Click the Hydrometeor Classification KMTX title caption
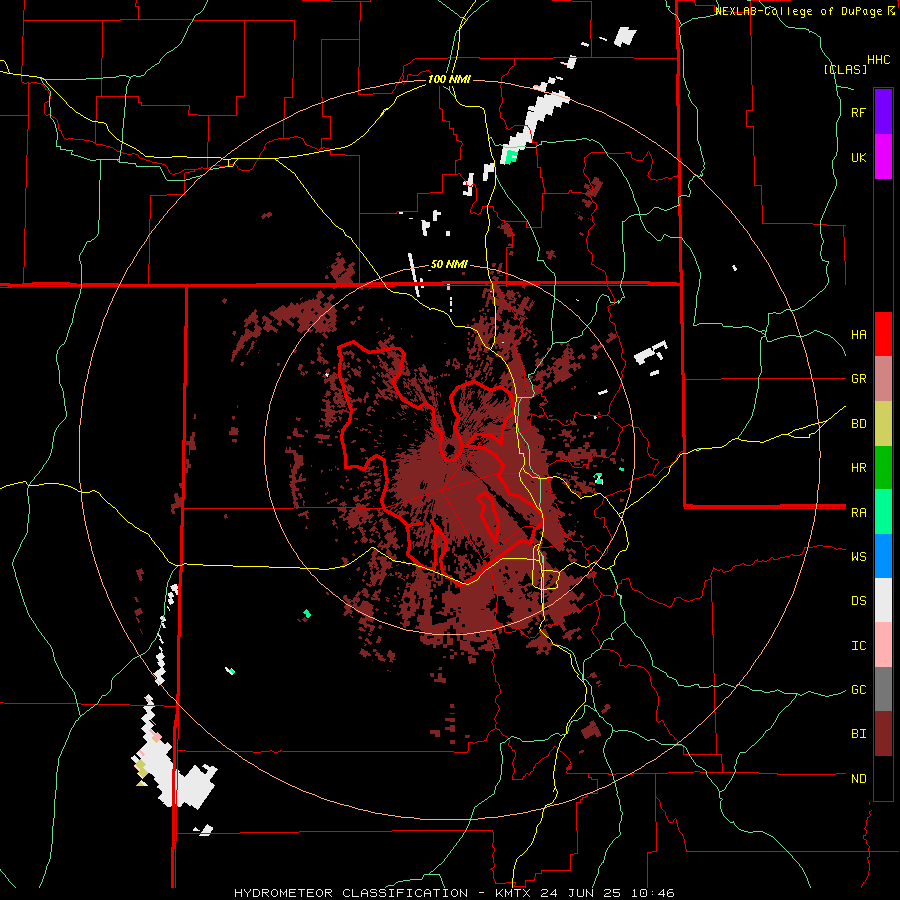 tap(454, 893)
